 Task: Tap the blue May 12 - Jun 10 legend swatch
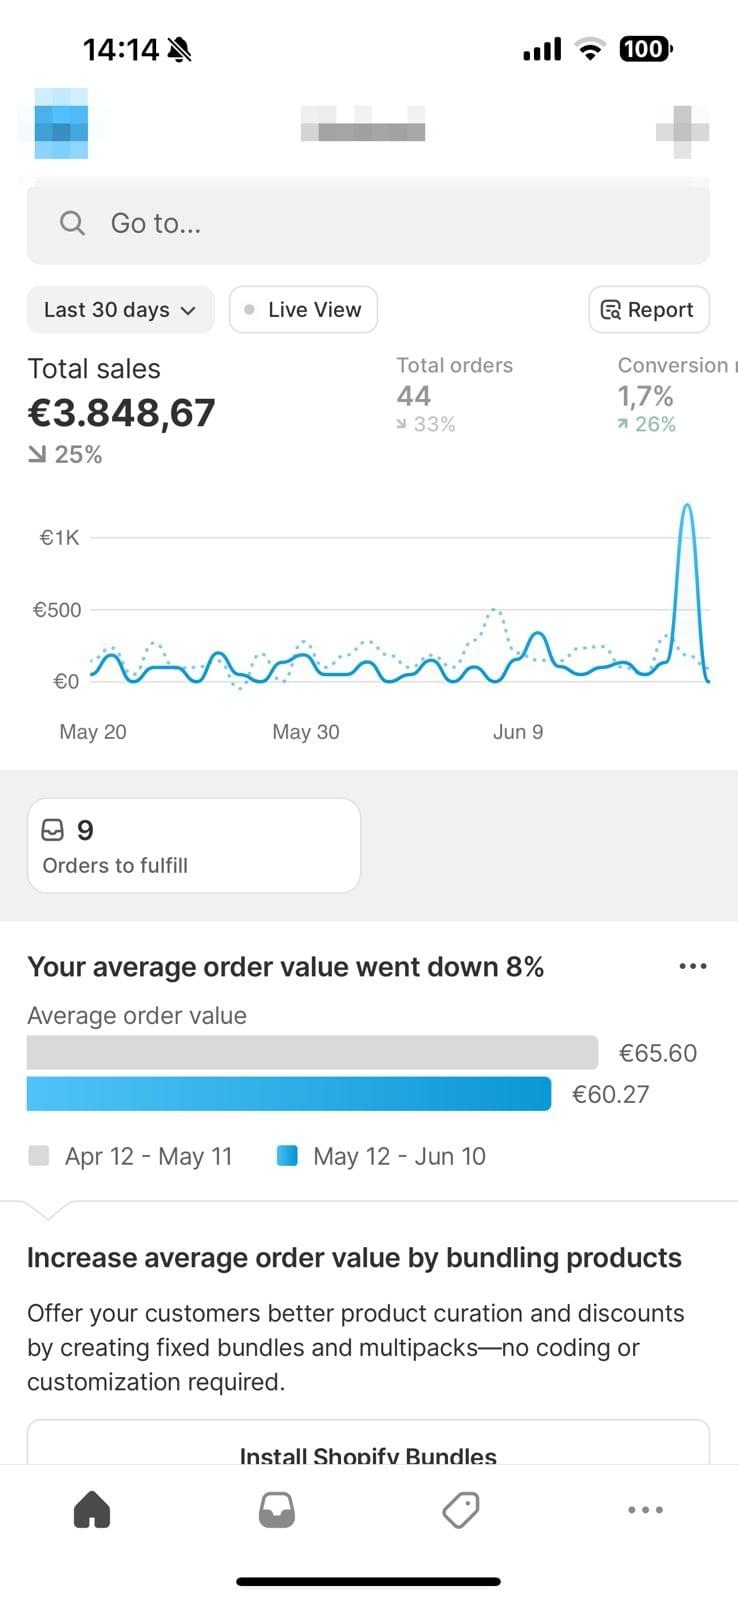tap(287, 1156)
